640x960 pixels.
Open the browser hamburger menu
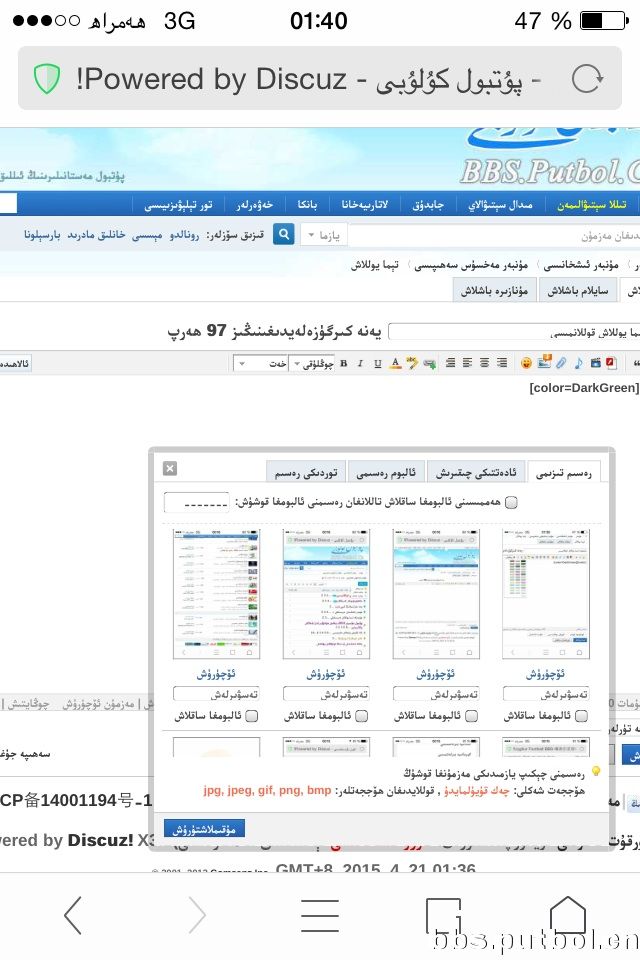[320, 915]
